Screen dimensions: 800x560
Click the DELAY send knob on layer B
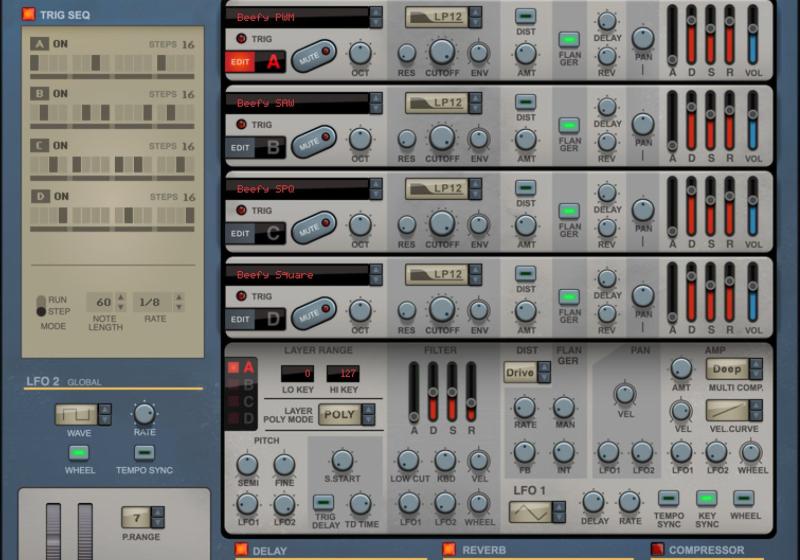[607, 108]
